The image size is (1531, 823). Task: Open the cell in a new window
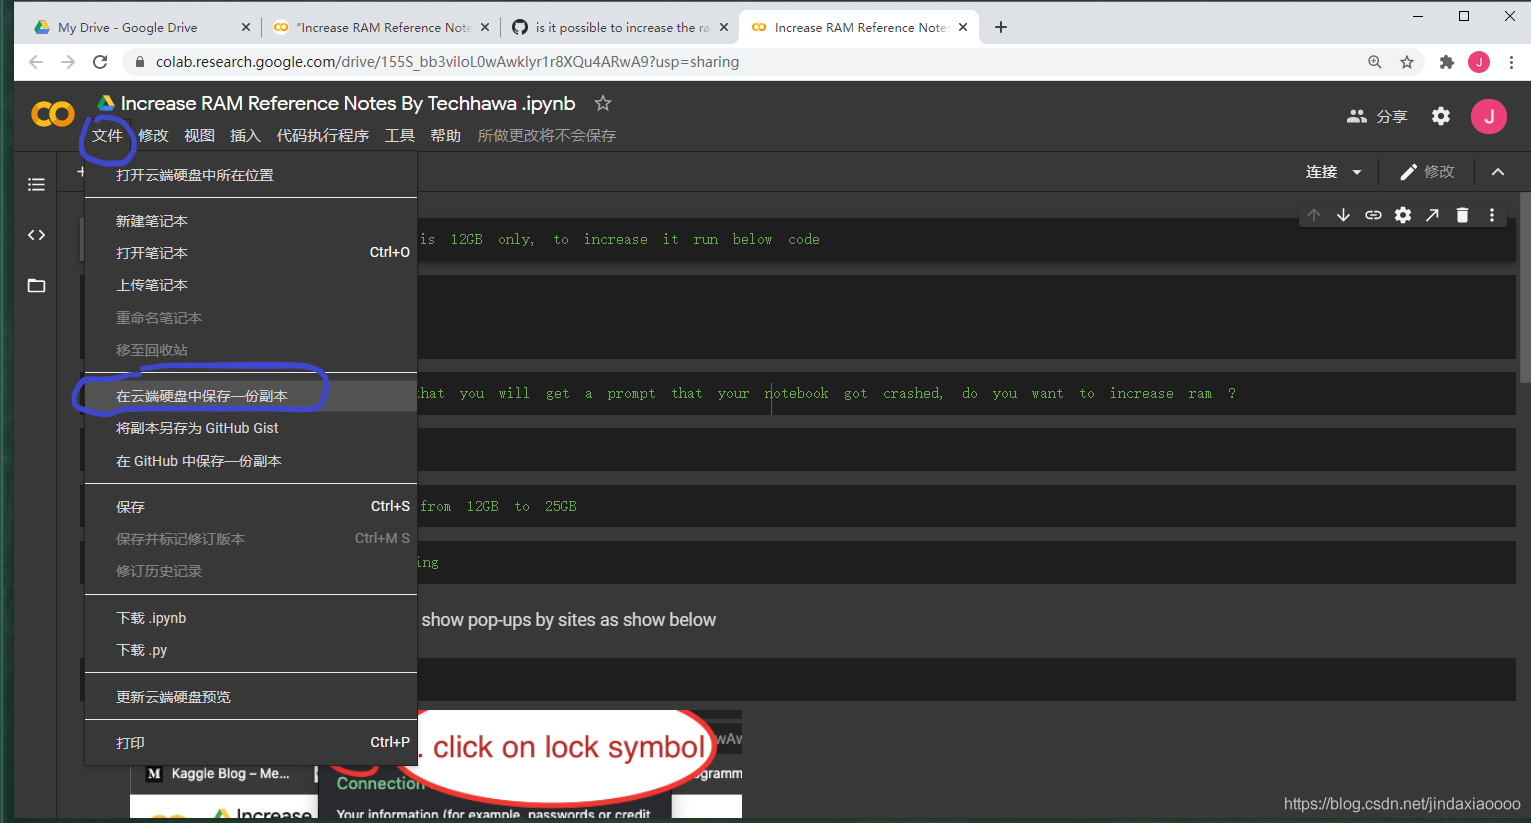point(1432,214)
